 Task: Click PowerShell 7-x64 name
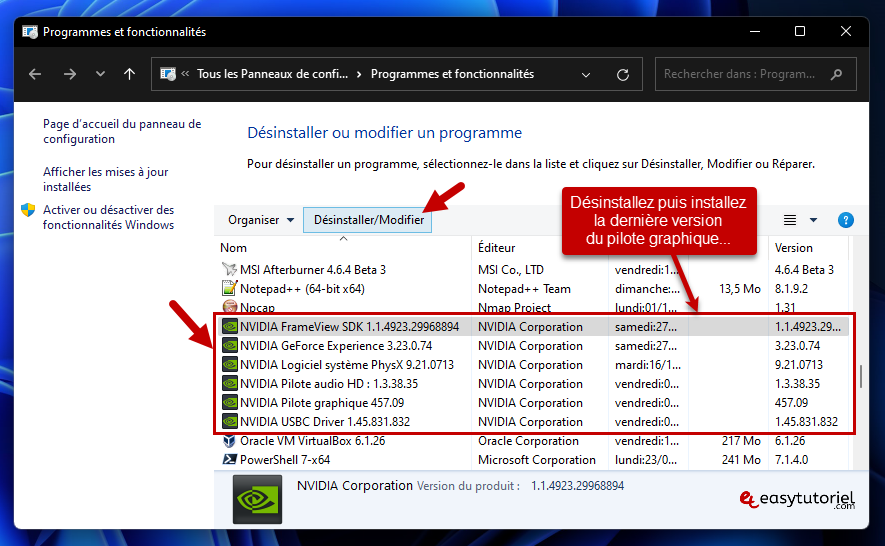285,460
